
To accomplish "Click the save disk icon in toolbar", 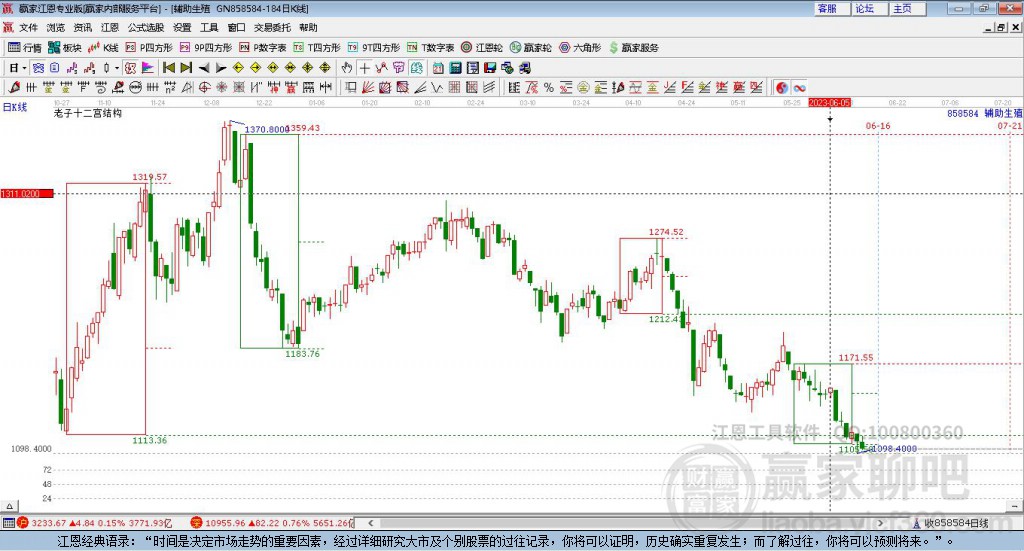I will [490, 68].
